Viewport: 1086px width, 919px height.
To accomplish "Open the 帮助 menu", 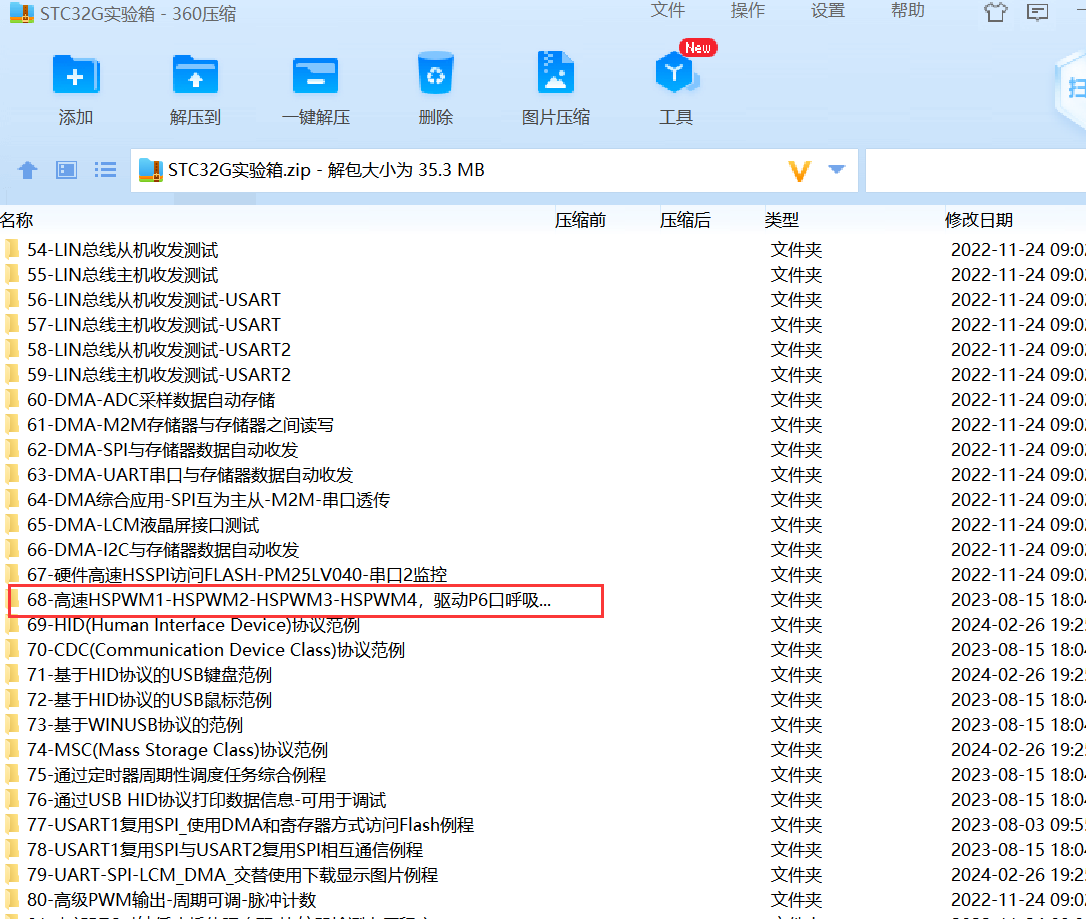I will tap(907, 10).
